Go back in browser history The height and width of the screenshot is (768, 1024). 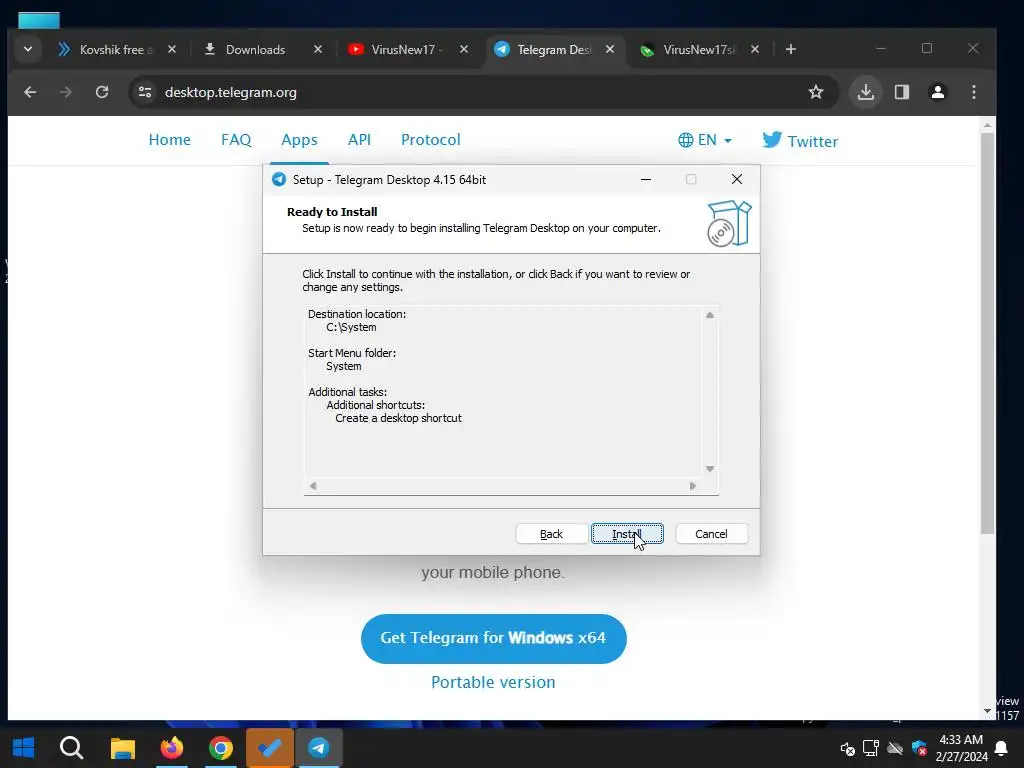pos(30,92)
